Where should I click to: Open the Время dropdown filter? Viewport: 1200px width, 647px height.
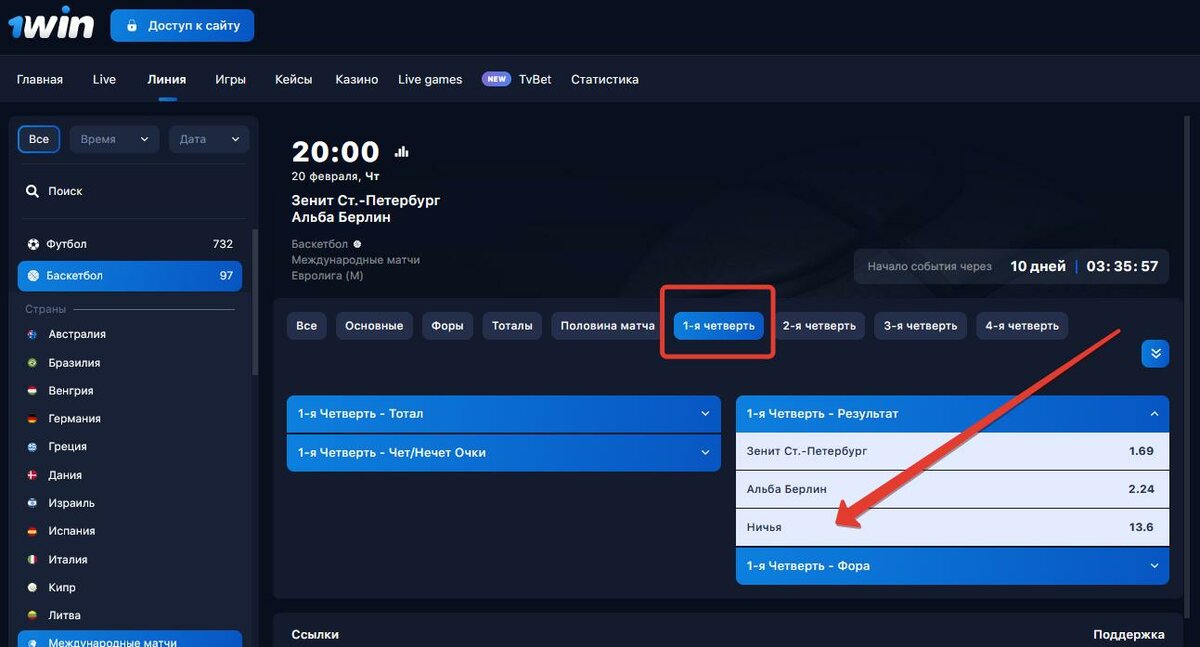tap(115, 139)
